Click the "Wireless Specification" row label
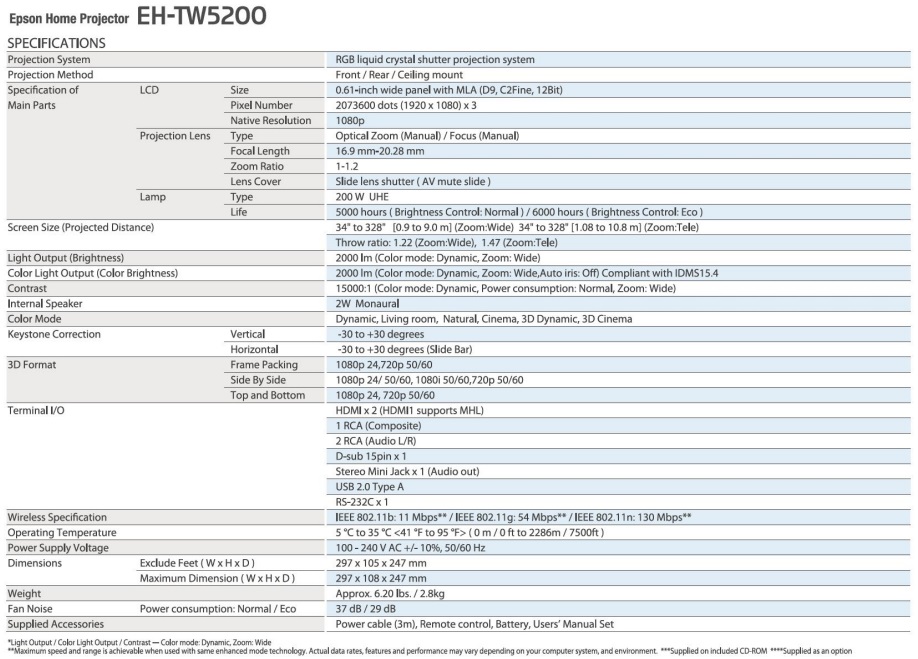 [x=57, y=517]
